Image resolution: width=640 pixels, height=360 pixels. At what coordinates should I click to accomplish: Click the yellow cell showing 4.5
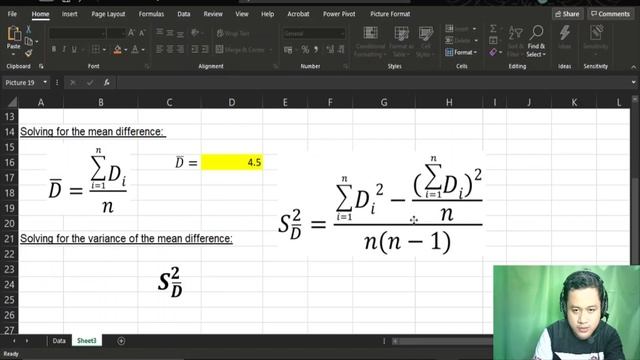231,162
